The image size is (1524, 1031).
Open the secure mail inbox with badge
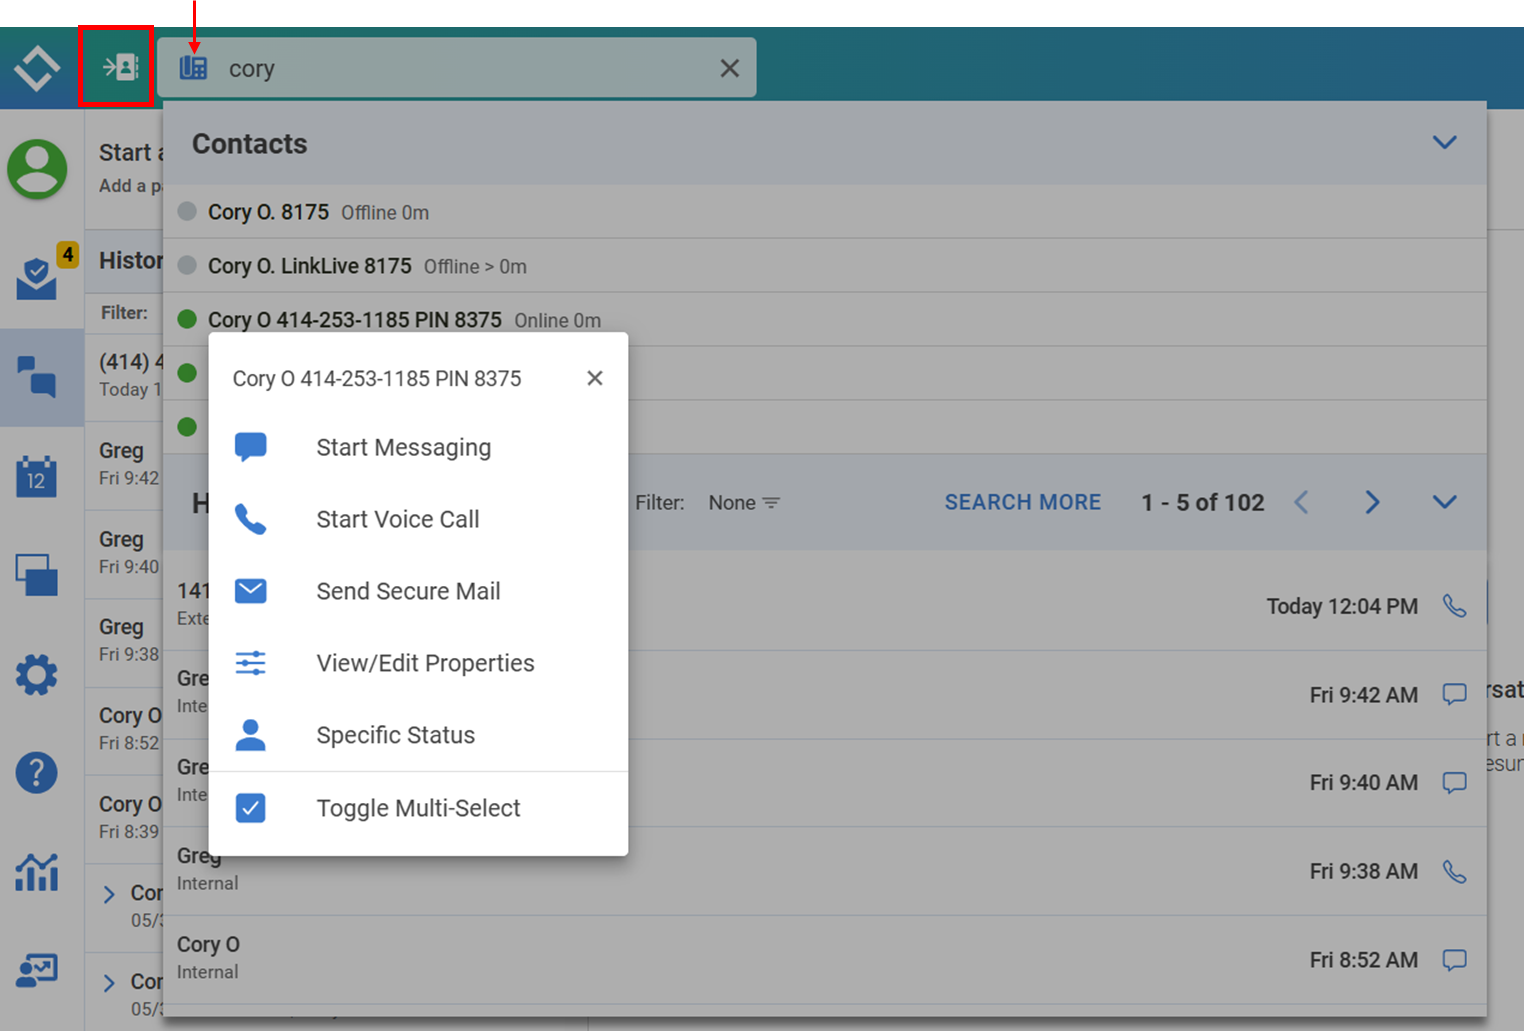[37, 277]
